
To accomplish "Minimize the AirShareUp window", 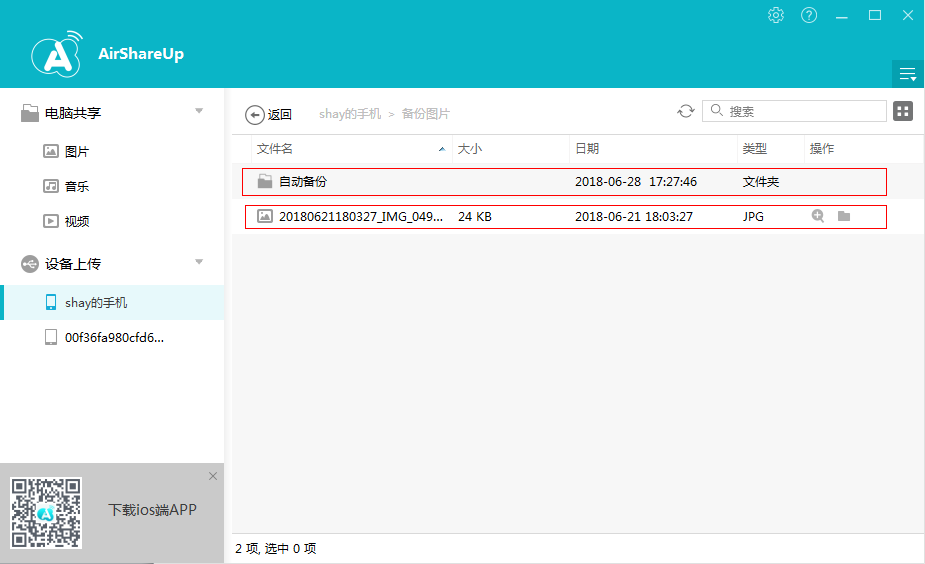I will pyautogui.click(x=842, y=16).
